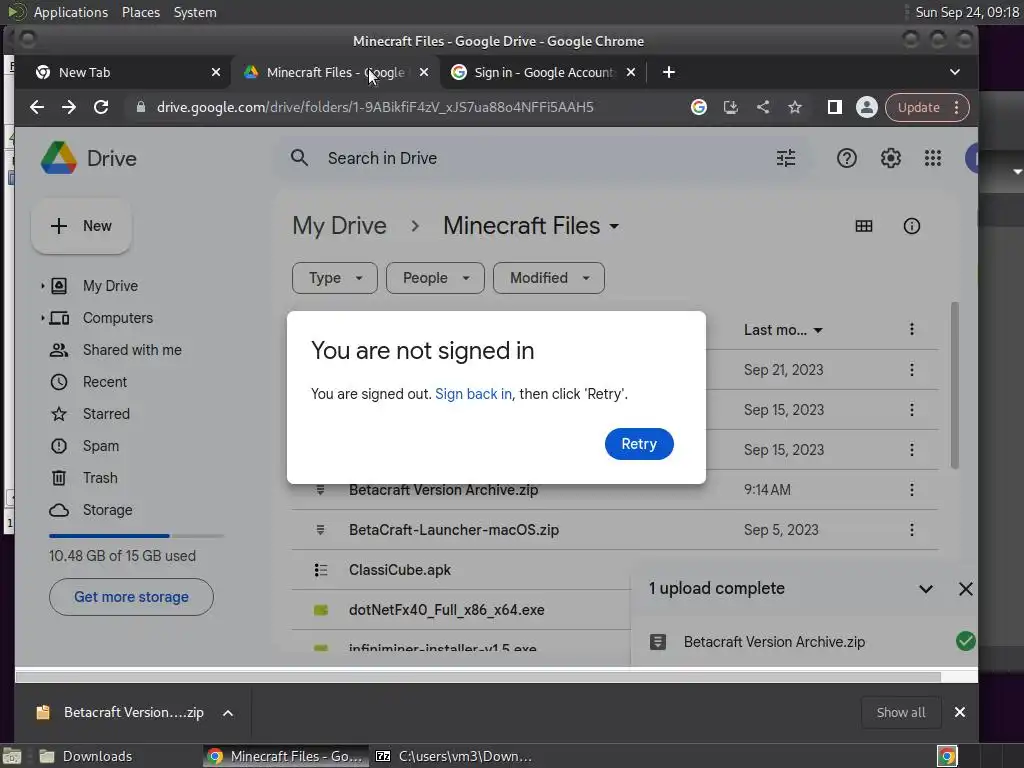Open the Spam sidebar item
This screenshot has height=768, width=1024.
(101, 446)
